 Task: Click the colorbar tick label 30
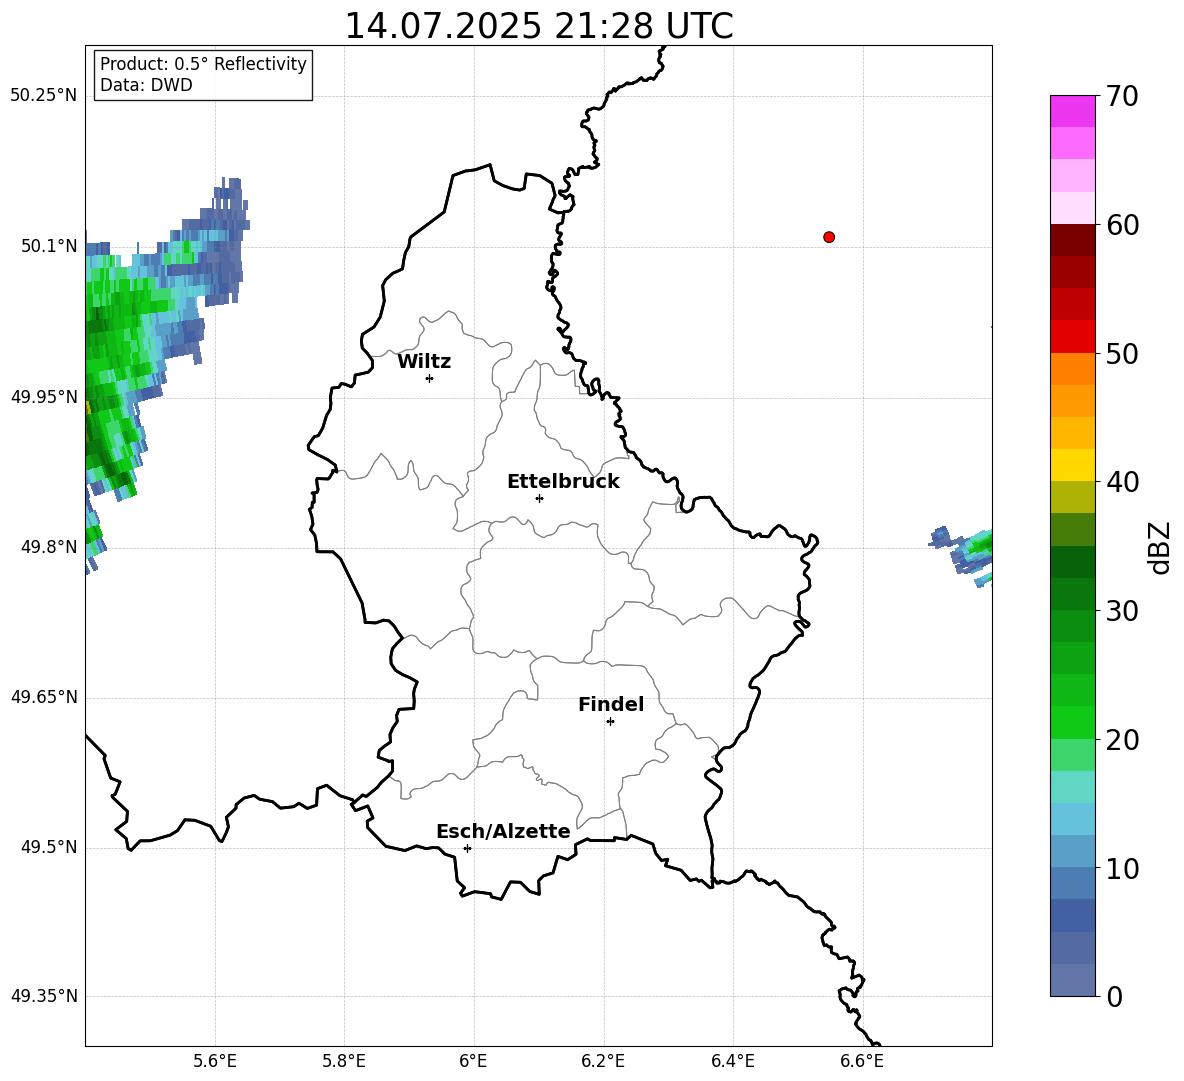tap(1123, 611)
